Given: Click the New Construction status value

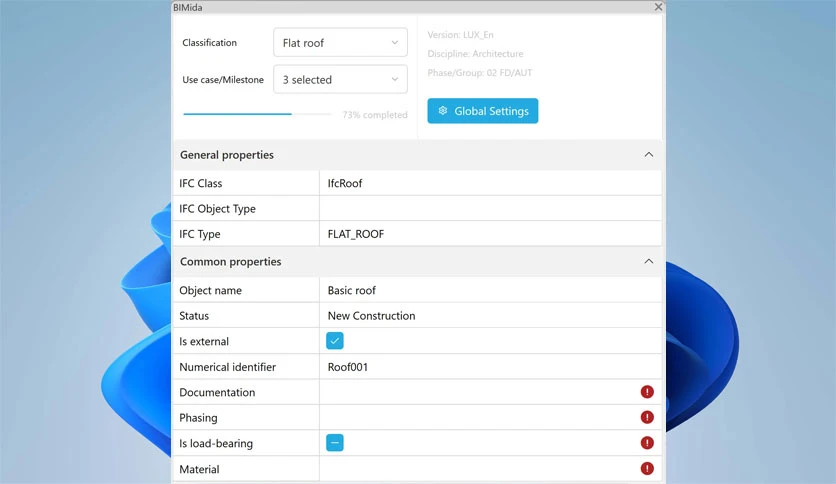Looking at the screenshot, I should pos(491,316).
